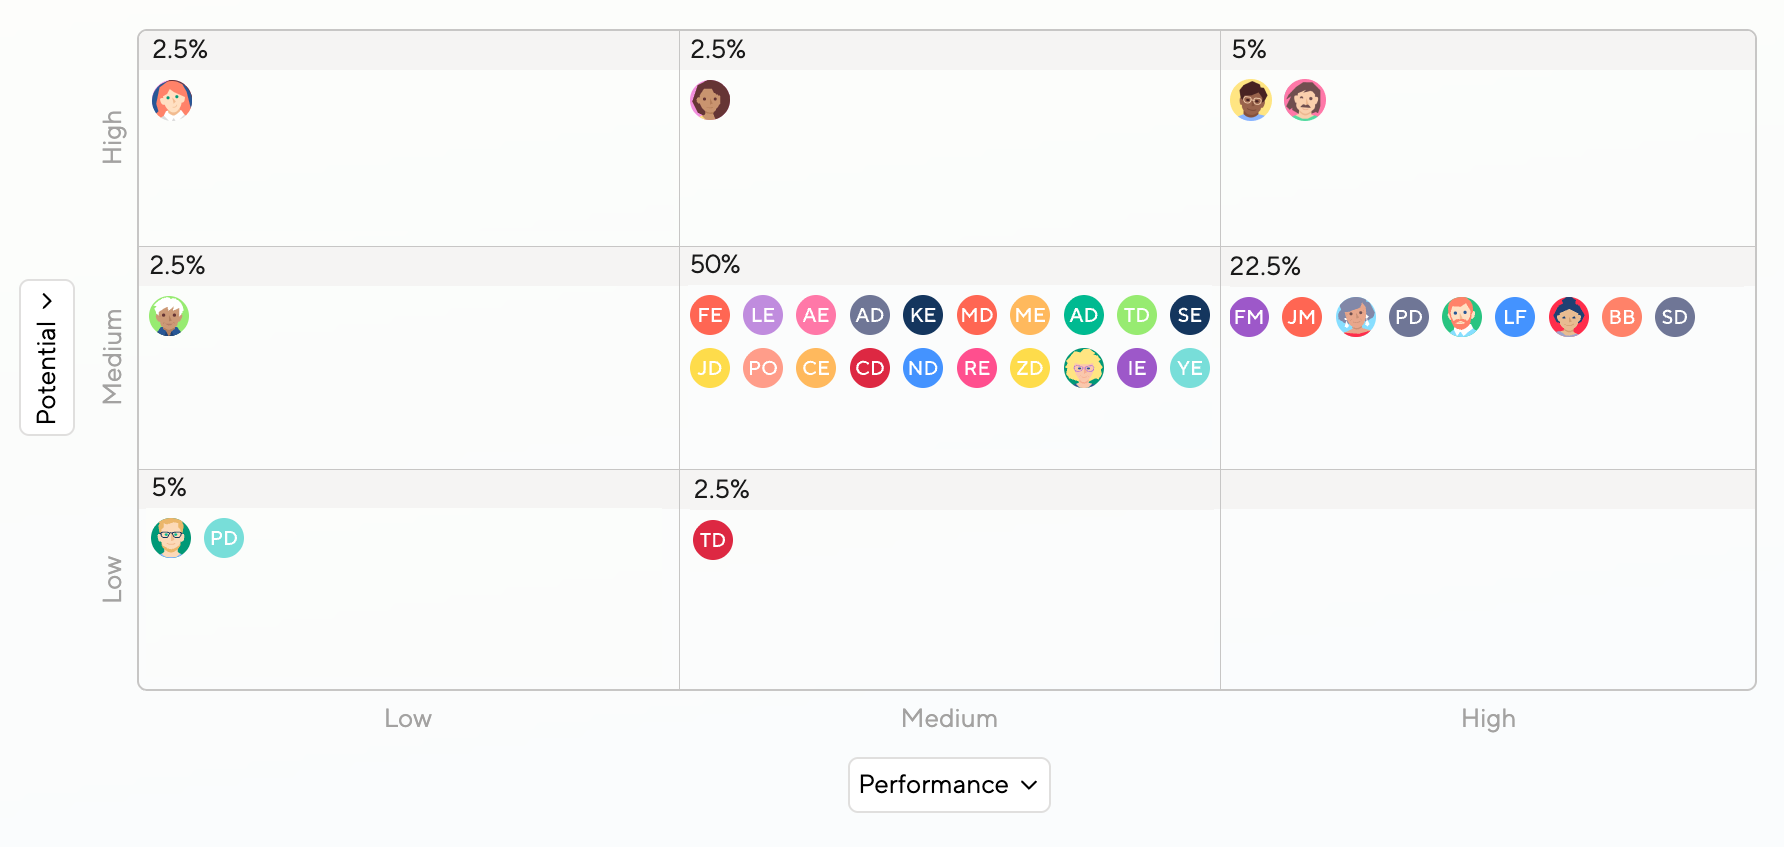The image size is (1784, 847).
Task: Open the YE teal avatar
Action: (x=1190, y=368)
